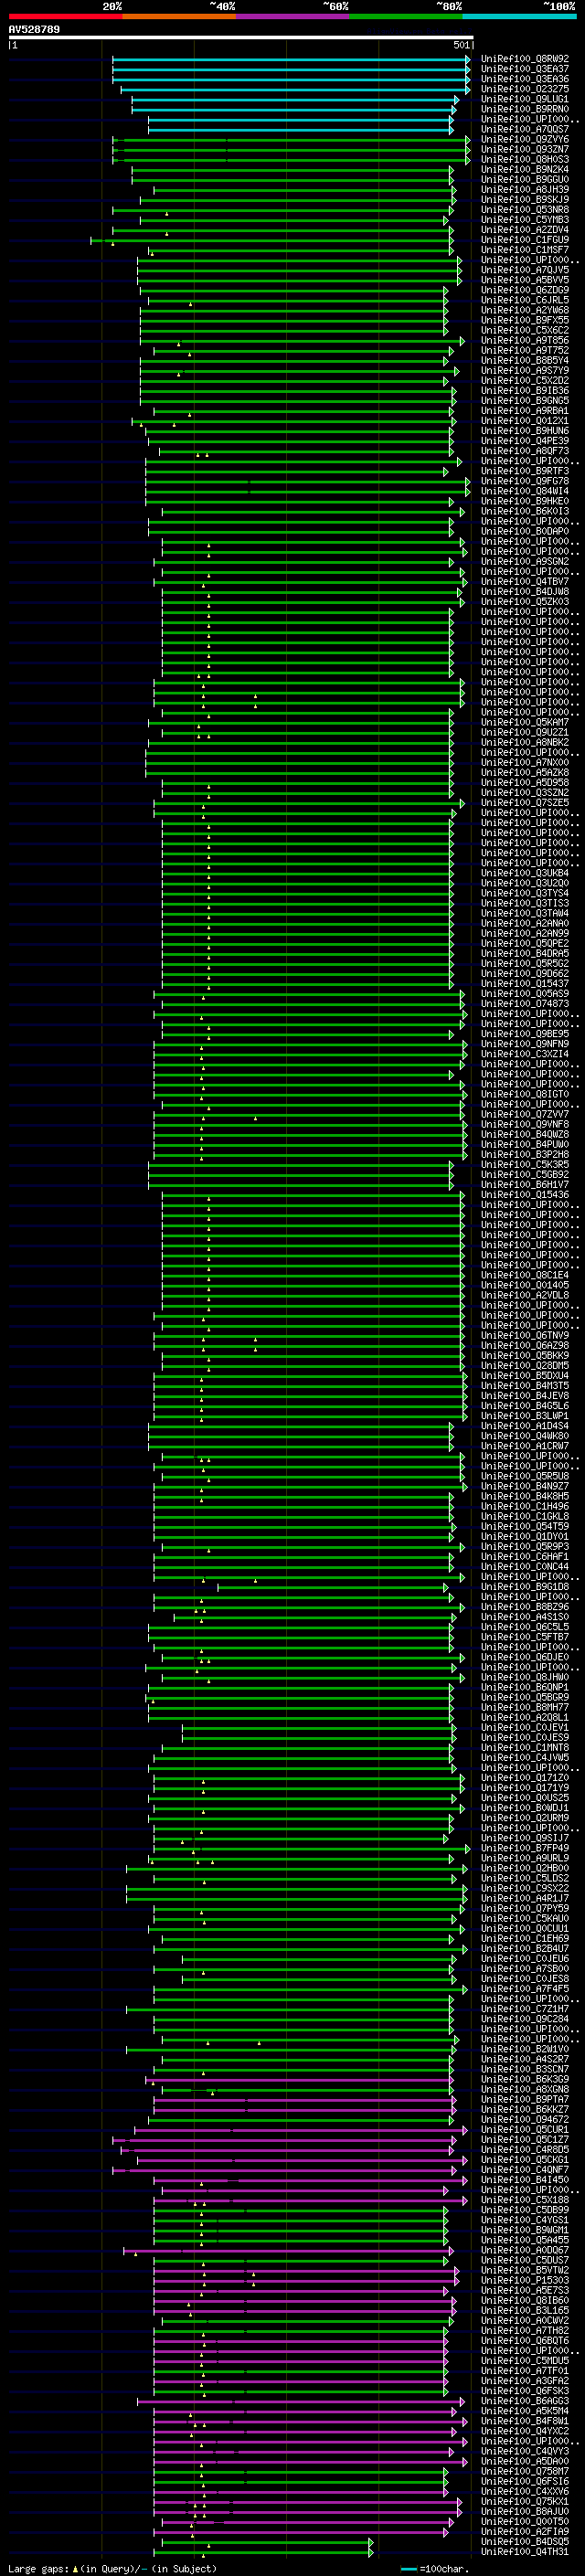Select hit UniRef100_C1H496
The width and height of the screenshot is (585, 2576).
tap(525, 1506)
